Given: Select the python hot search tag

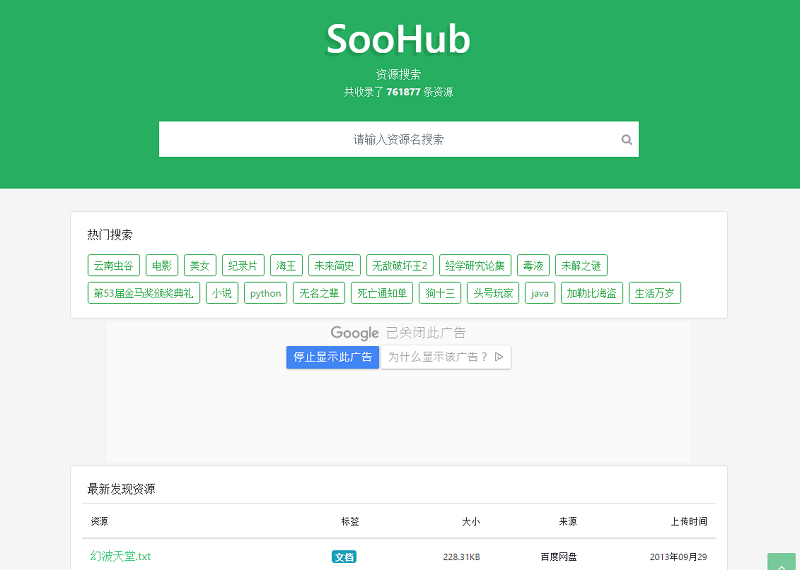Looking at the screenshot, I should (x=265, y=293).
